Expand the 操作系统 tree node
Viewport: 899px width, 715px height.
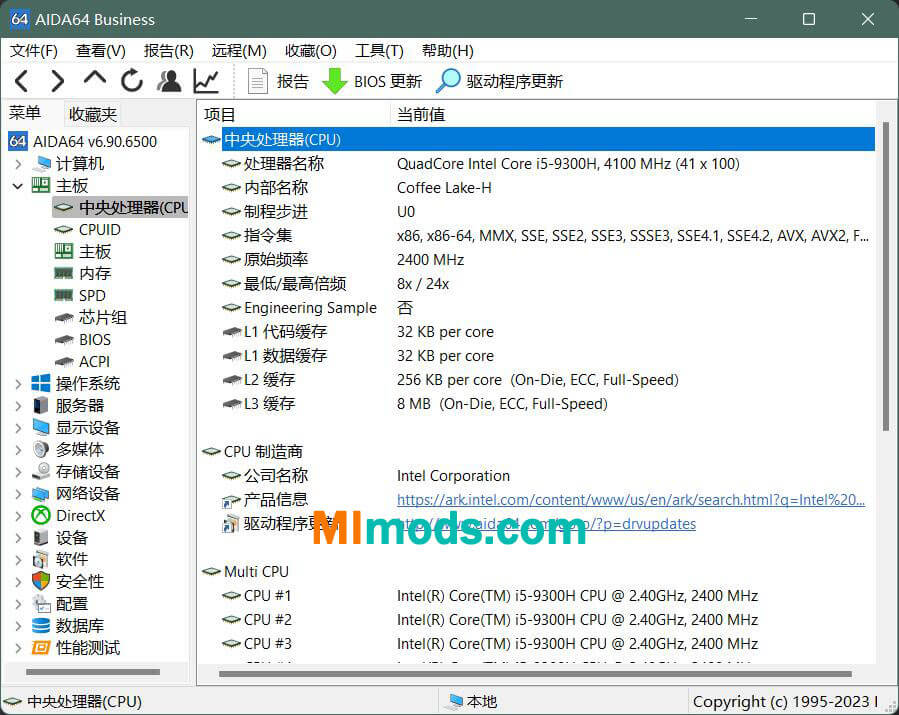(x=18, y=384)
